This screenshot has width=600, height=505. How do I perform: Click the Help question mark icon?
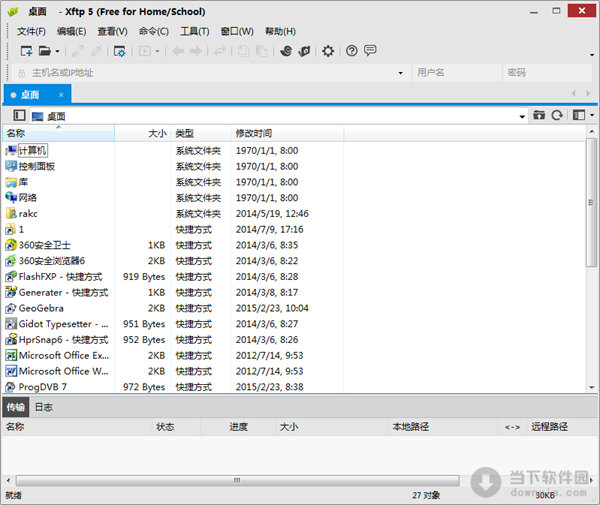(350, 51)
